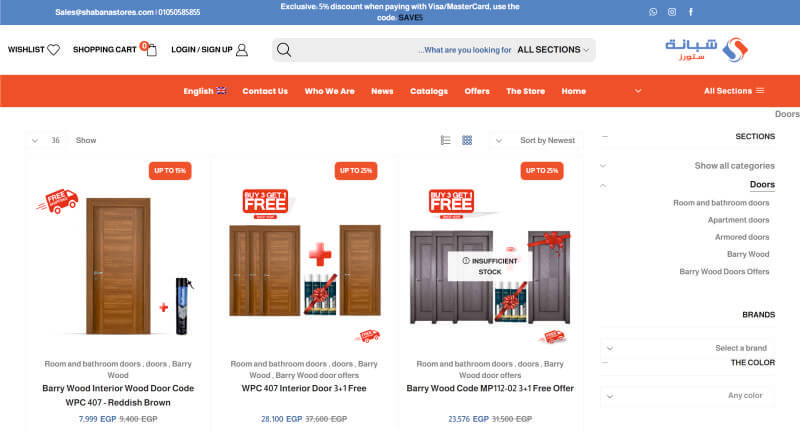Open the Sort by Newest dropdown

(536, 140)
